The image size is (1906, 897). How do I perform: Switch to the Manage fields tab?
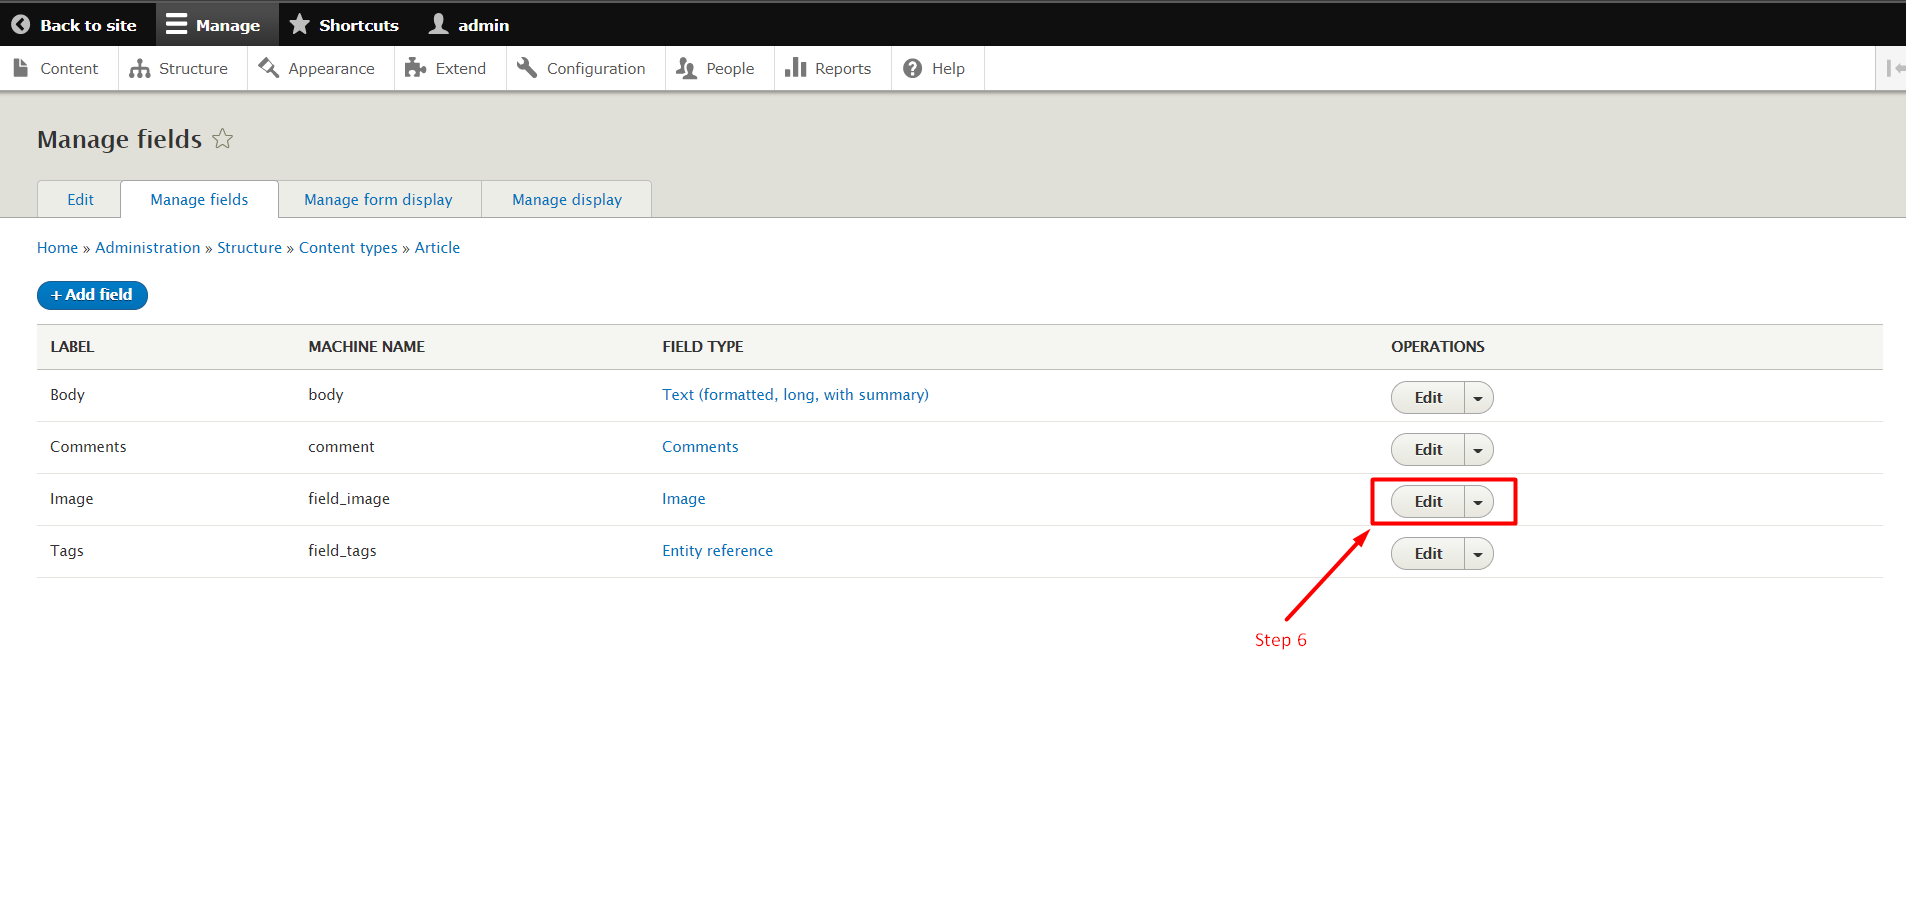(x=199, y=199)
